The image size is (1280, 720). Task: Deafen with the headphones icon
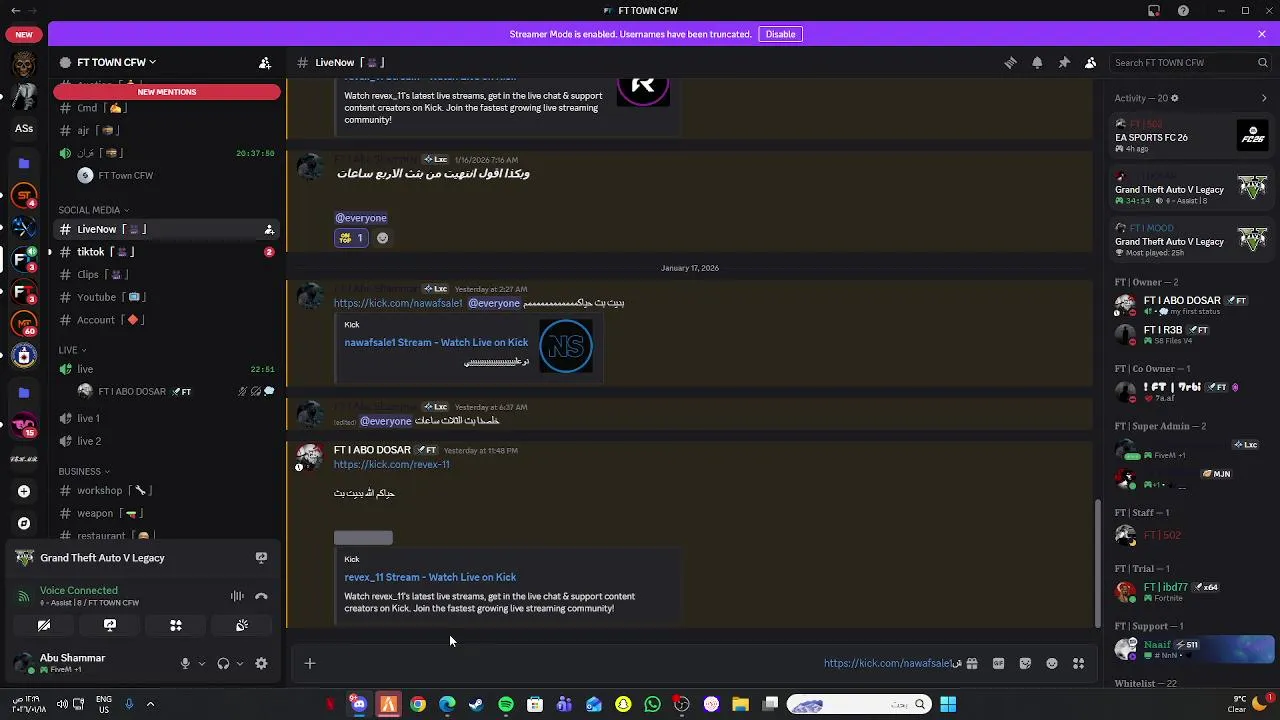tap(223, 664)
